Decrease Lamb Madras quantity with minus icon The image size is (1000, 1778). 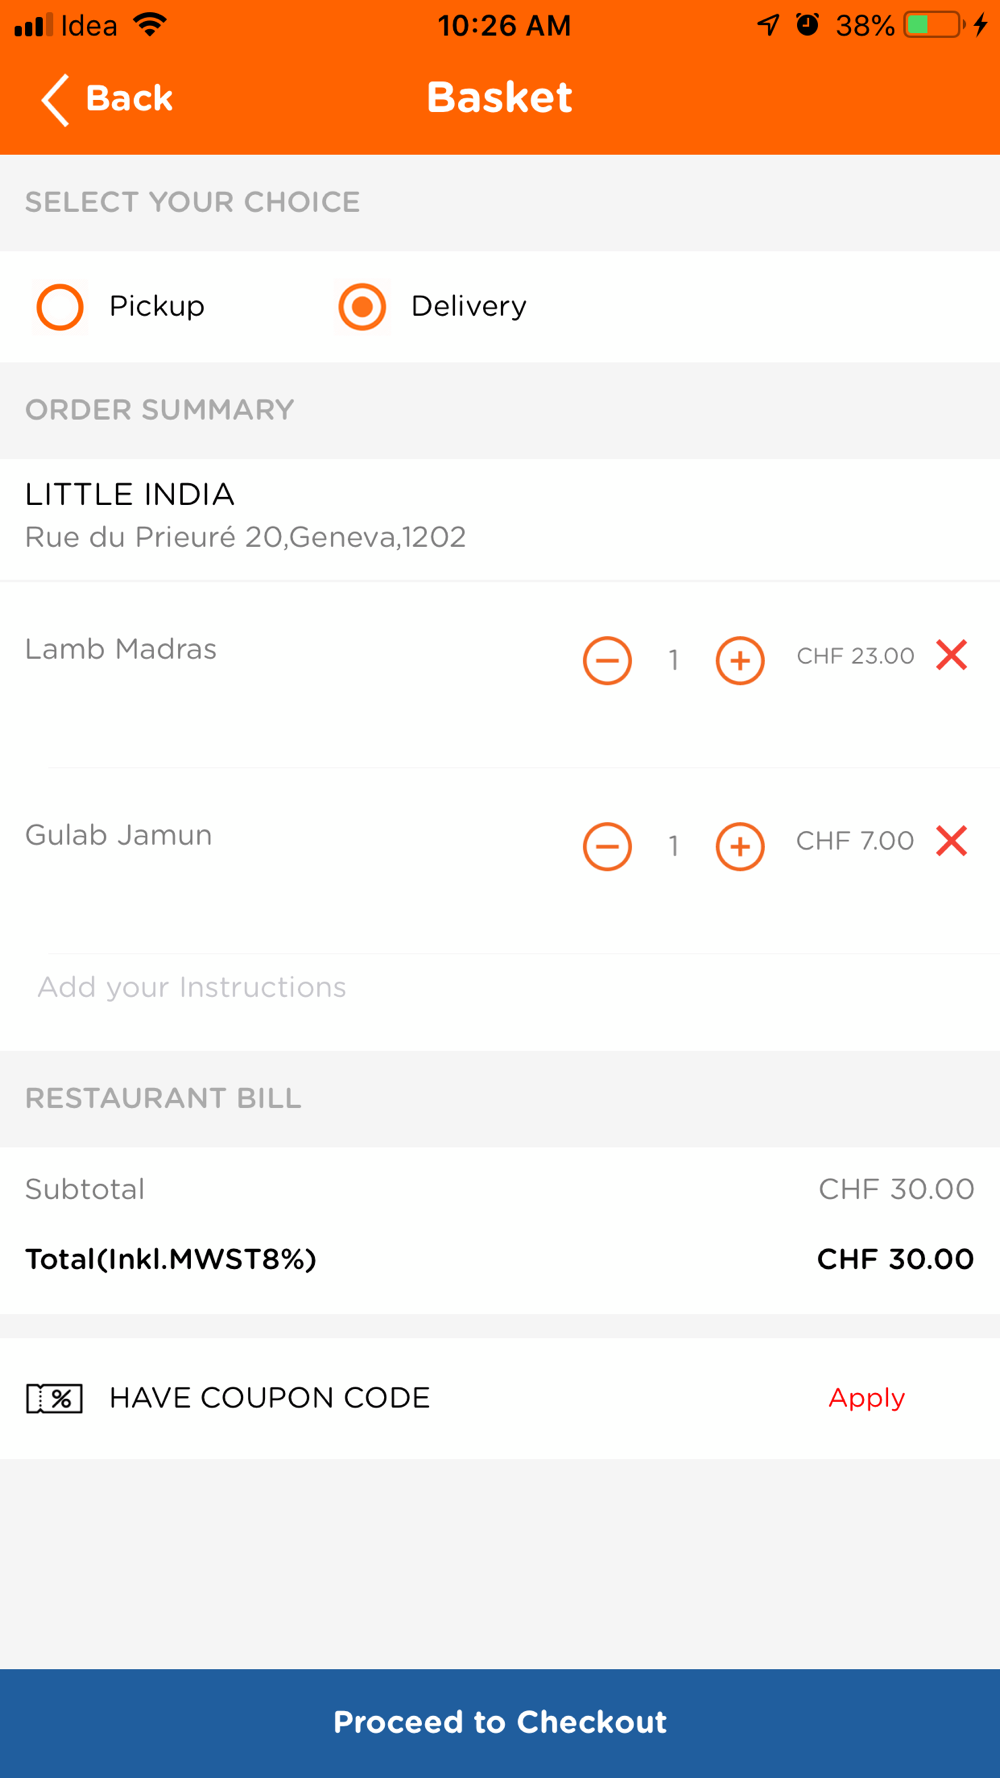point(607,661)
